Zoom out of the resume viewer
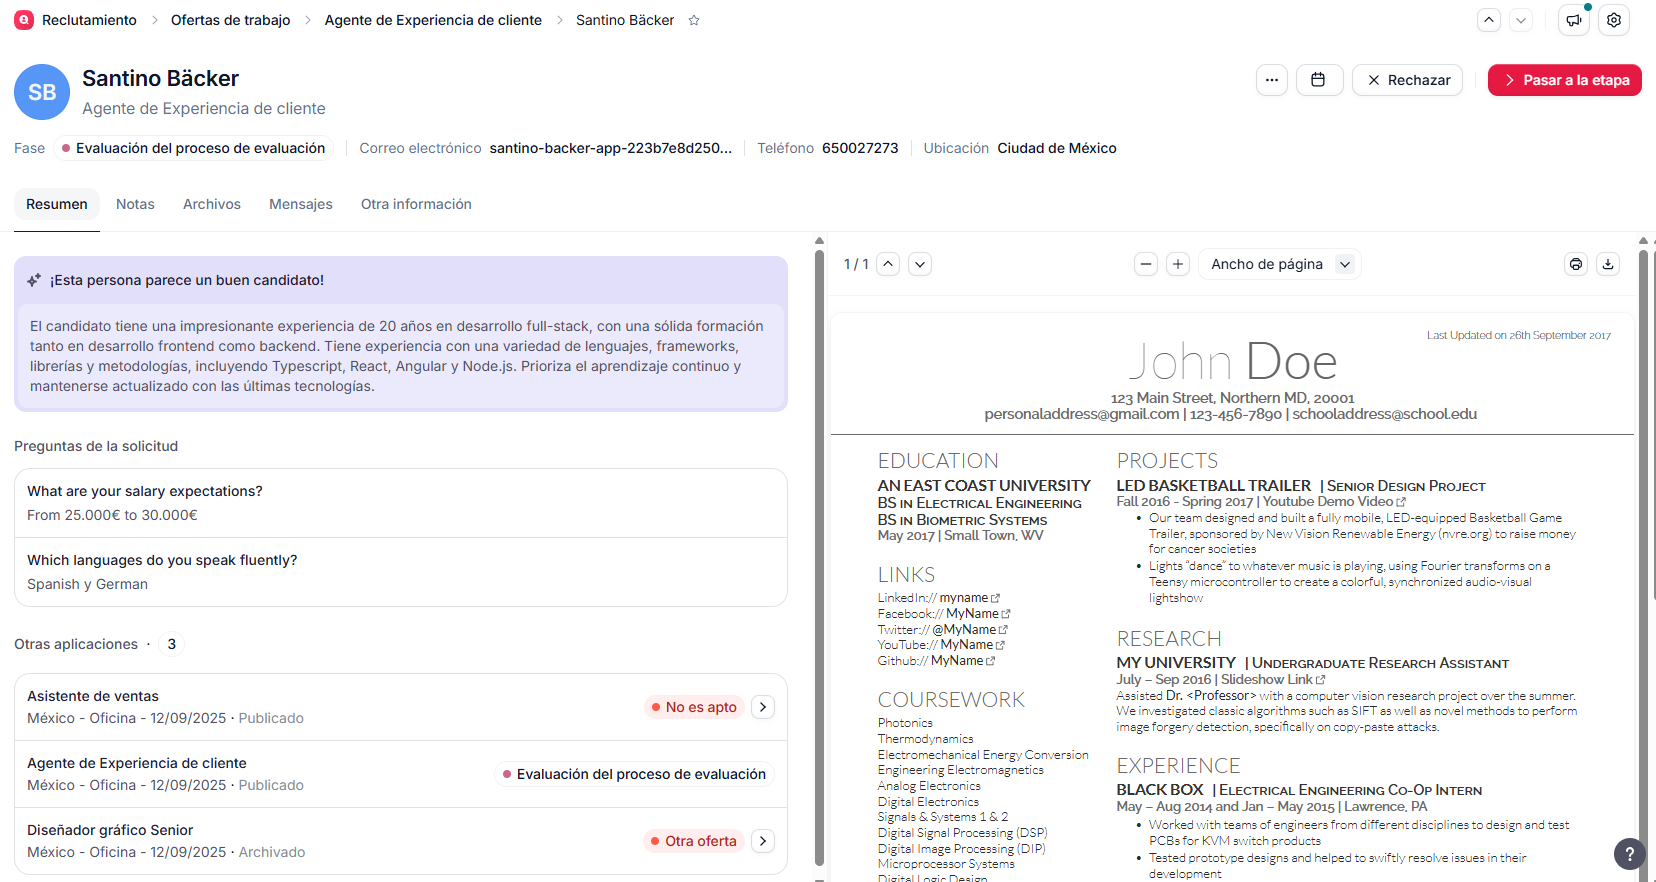Image resolution: width=1656 pixels, height=882 pixels. tap(1146, 264)
